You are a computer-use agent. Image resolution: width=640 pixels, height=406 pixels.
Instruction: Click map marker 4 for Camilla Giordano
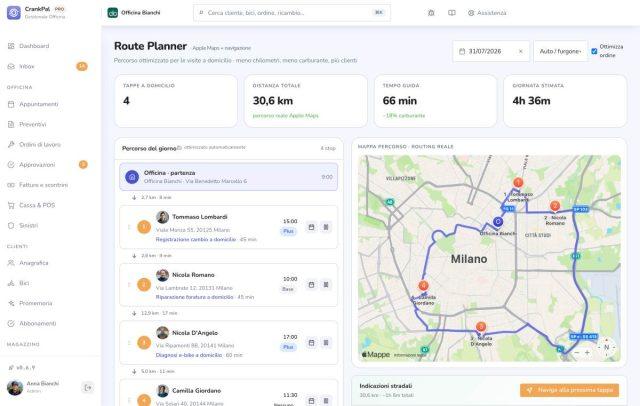pos(424,286)
